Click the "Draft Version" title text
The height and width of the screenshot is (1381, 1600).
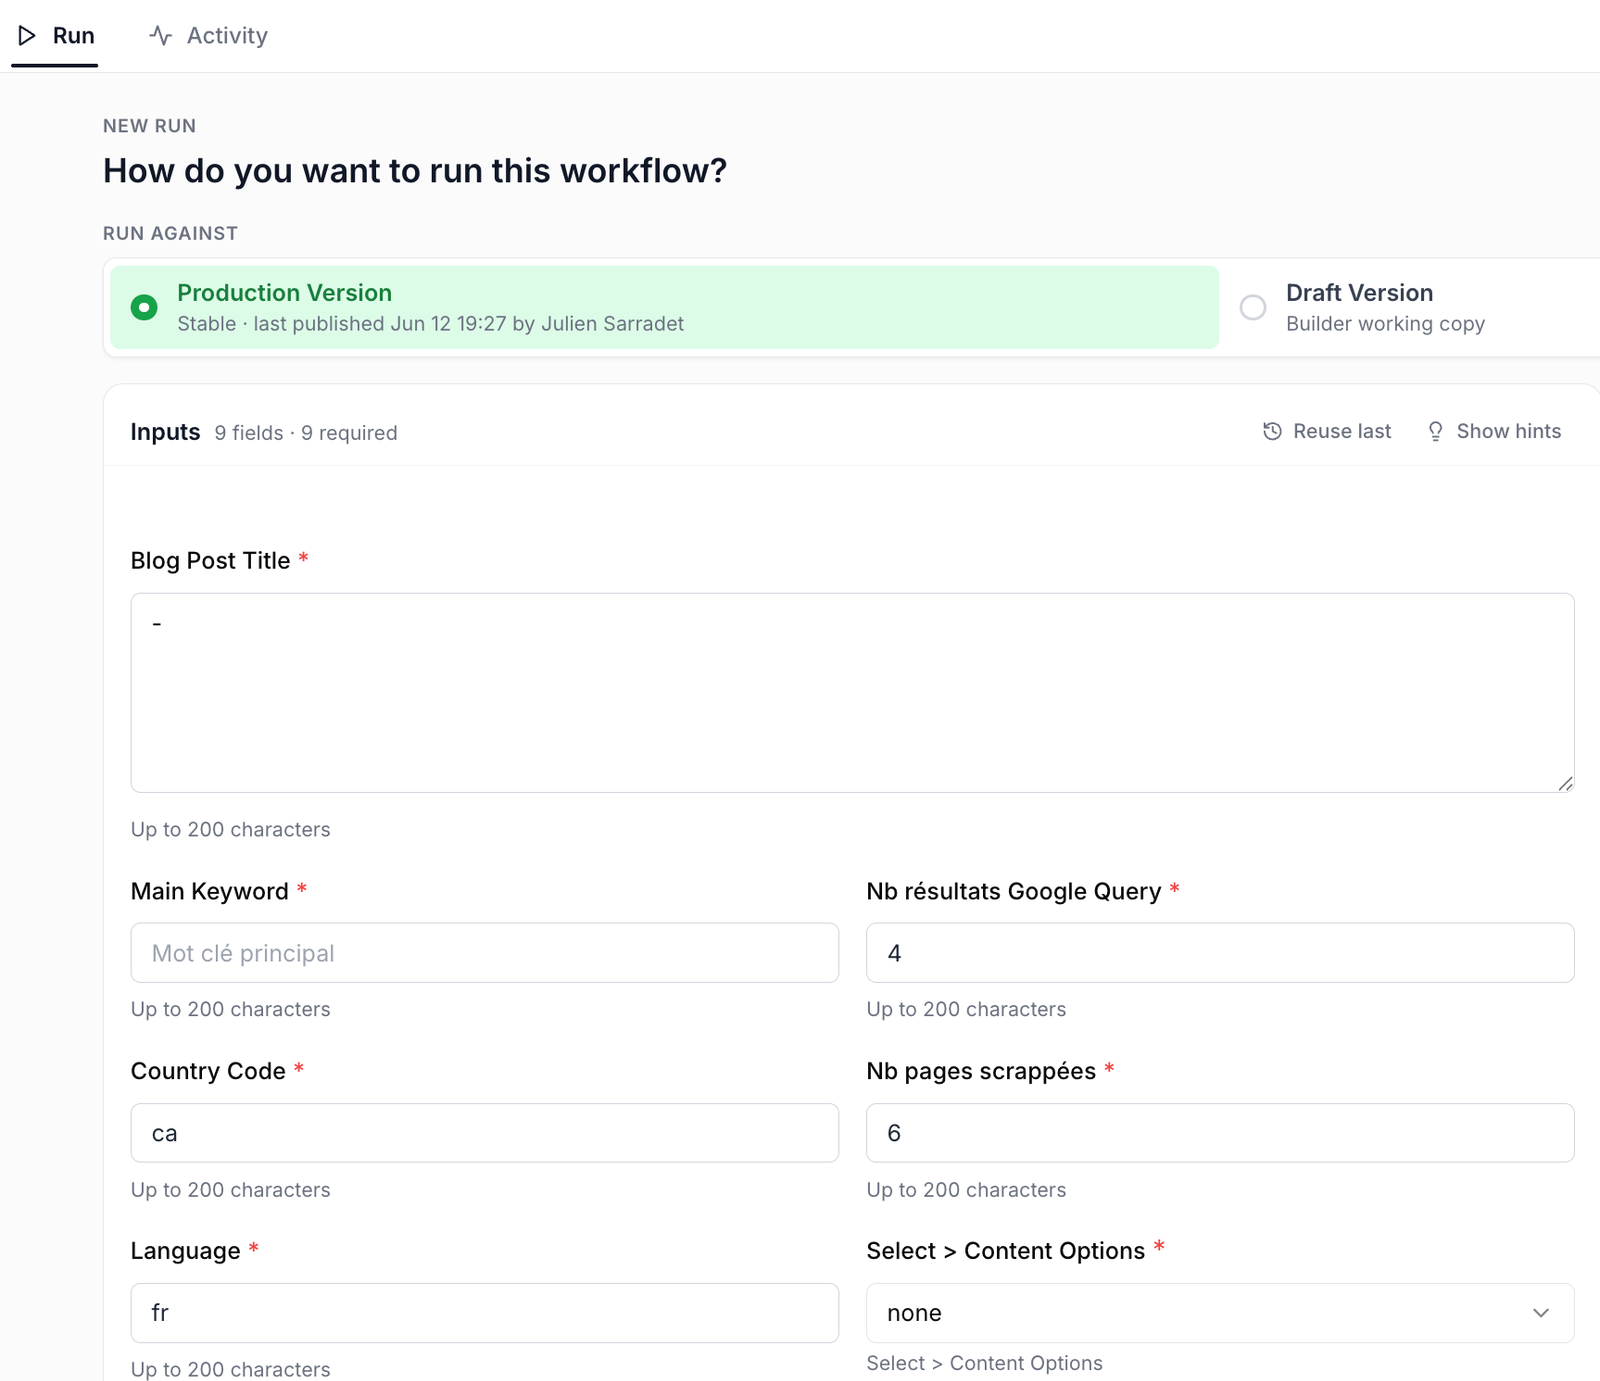[1359, 293]
